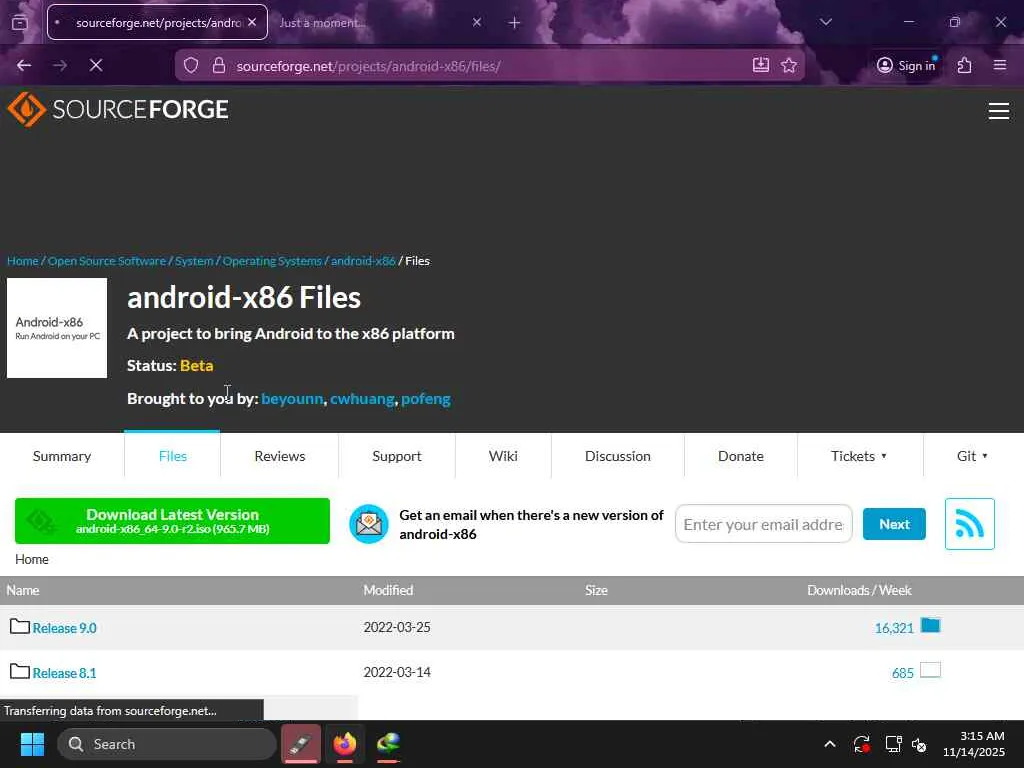
Task: Close the 'Just a moment...' tab
Action: (477, 23)
